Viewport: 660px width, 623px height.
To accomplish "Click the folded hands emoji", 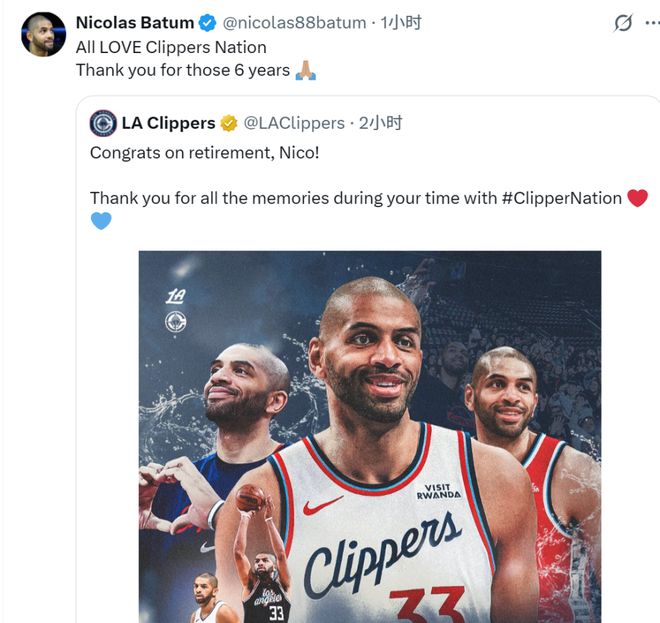I will tap(306, 70).
